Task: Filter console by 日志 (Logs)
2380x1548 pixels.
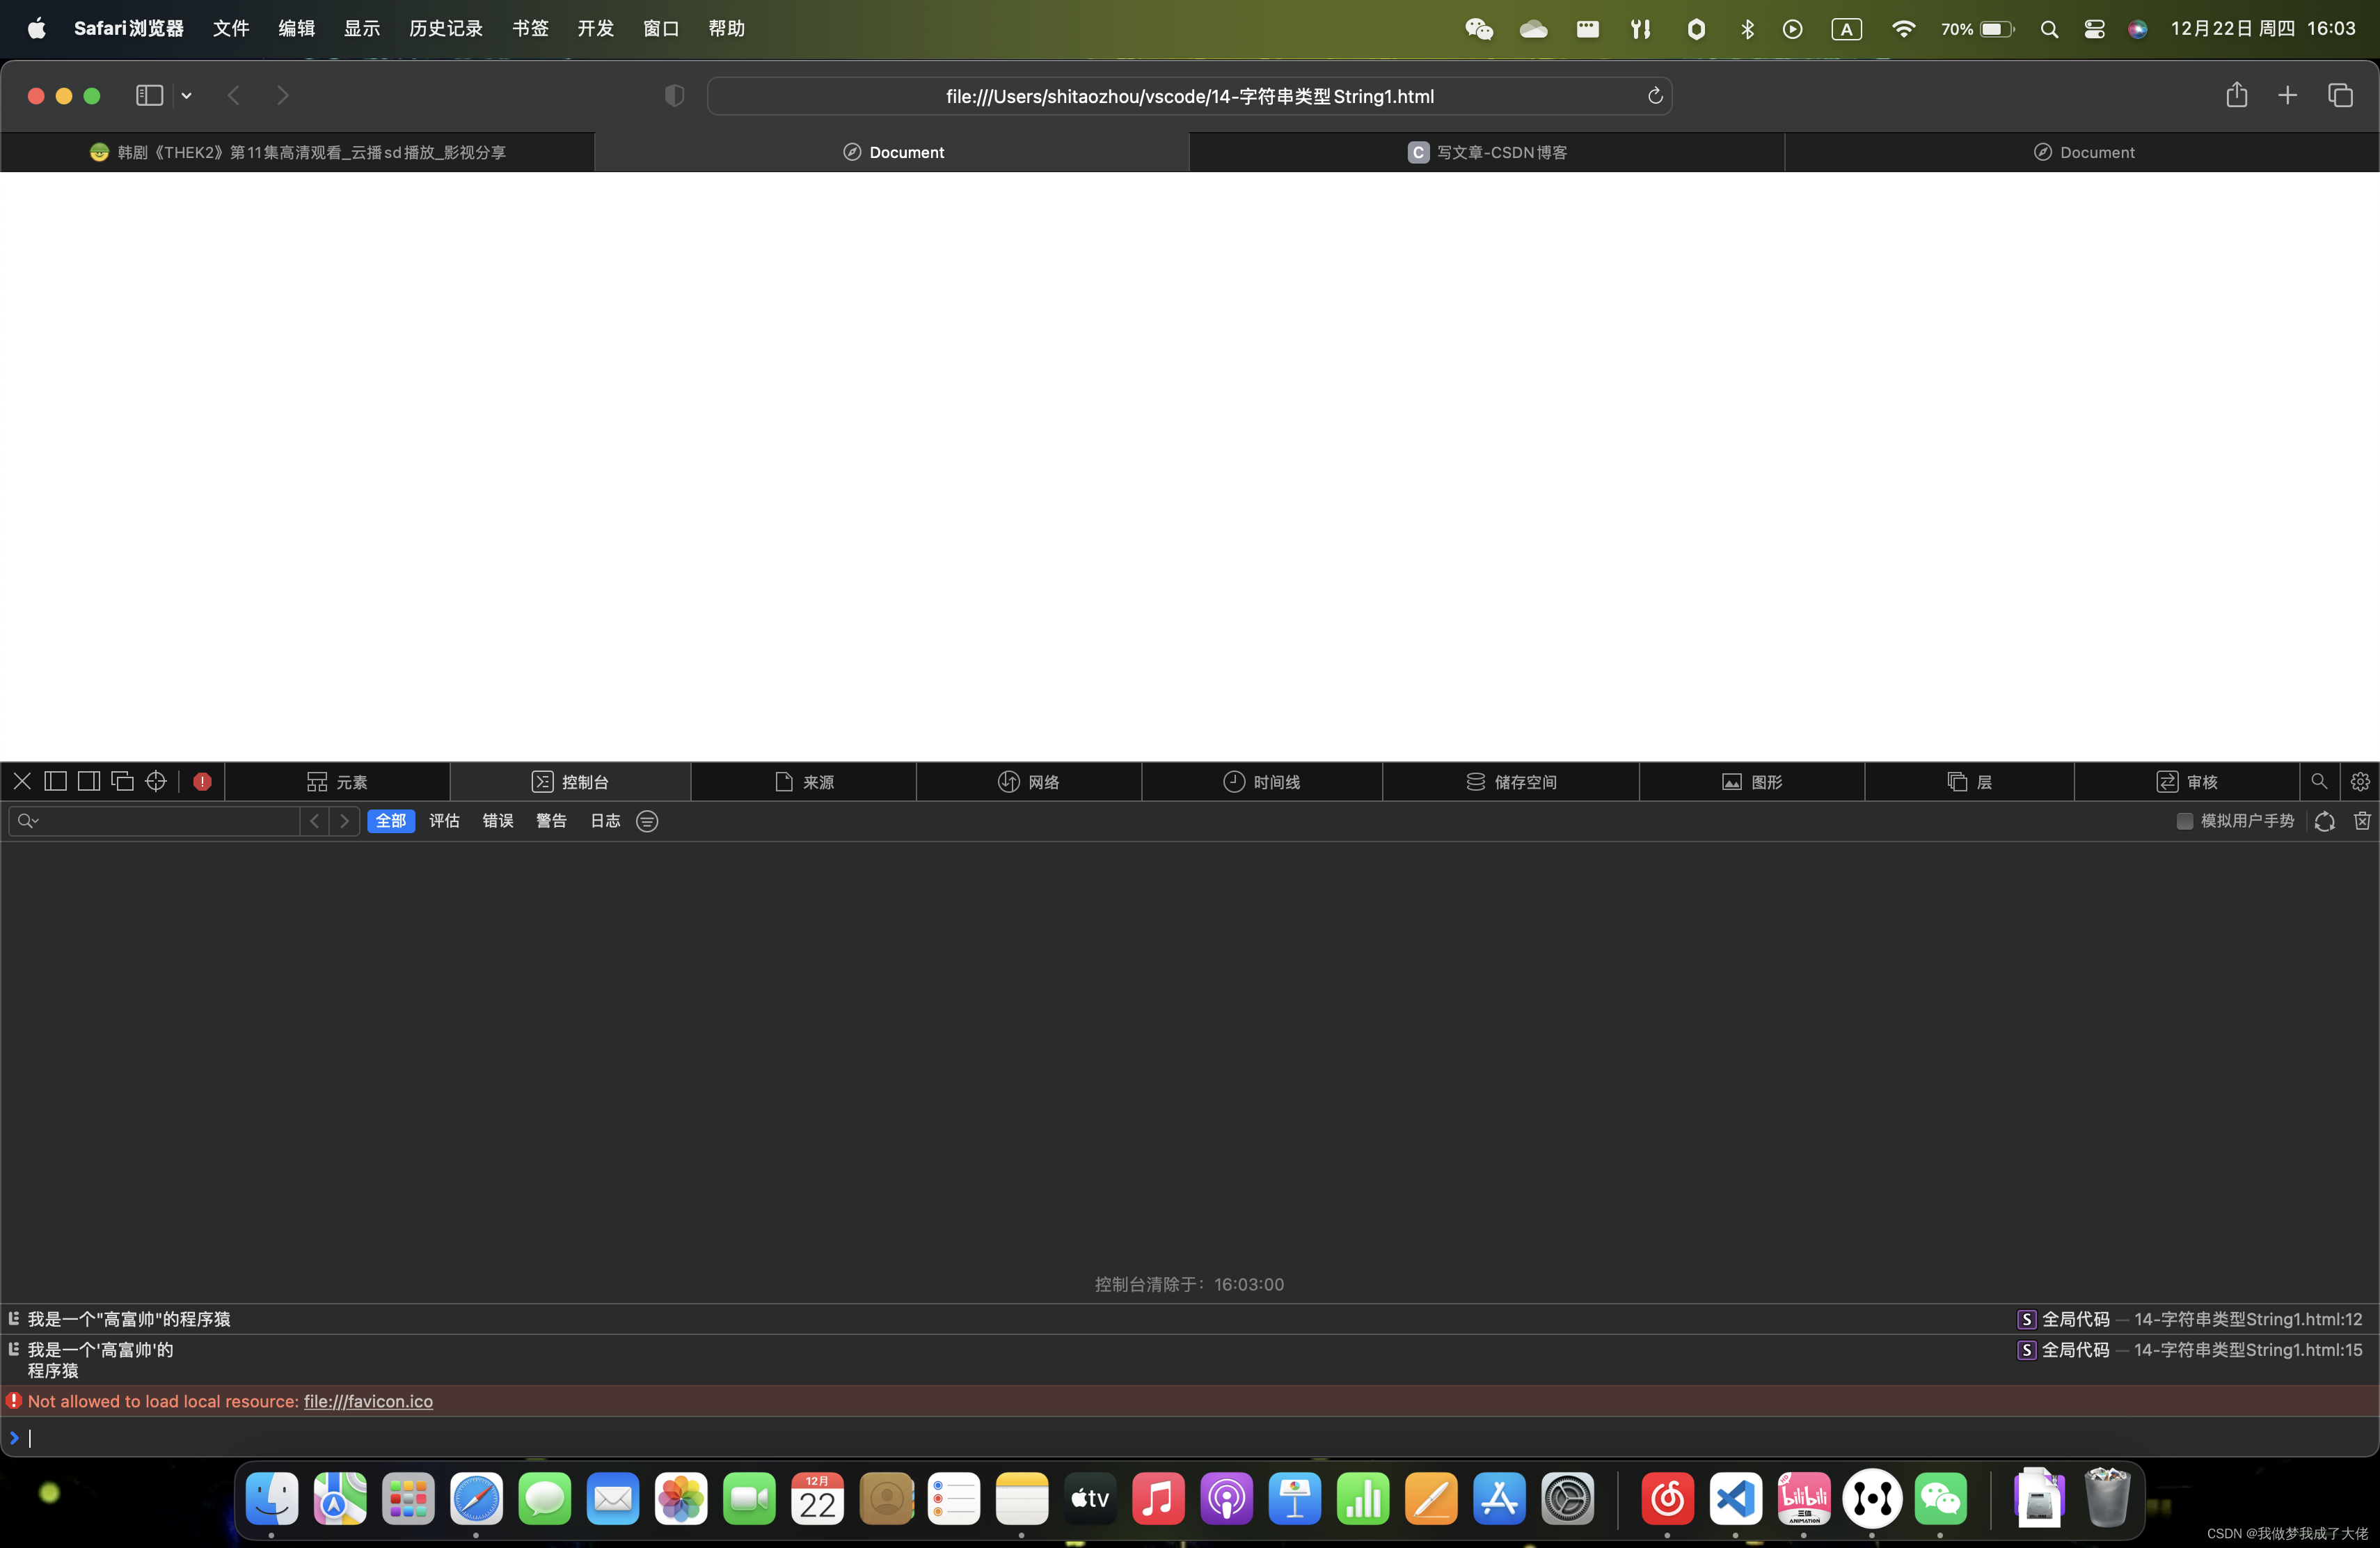Action: coord(605,821)
